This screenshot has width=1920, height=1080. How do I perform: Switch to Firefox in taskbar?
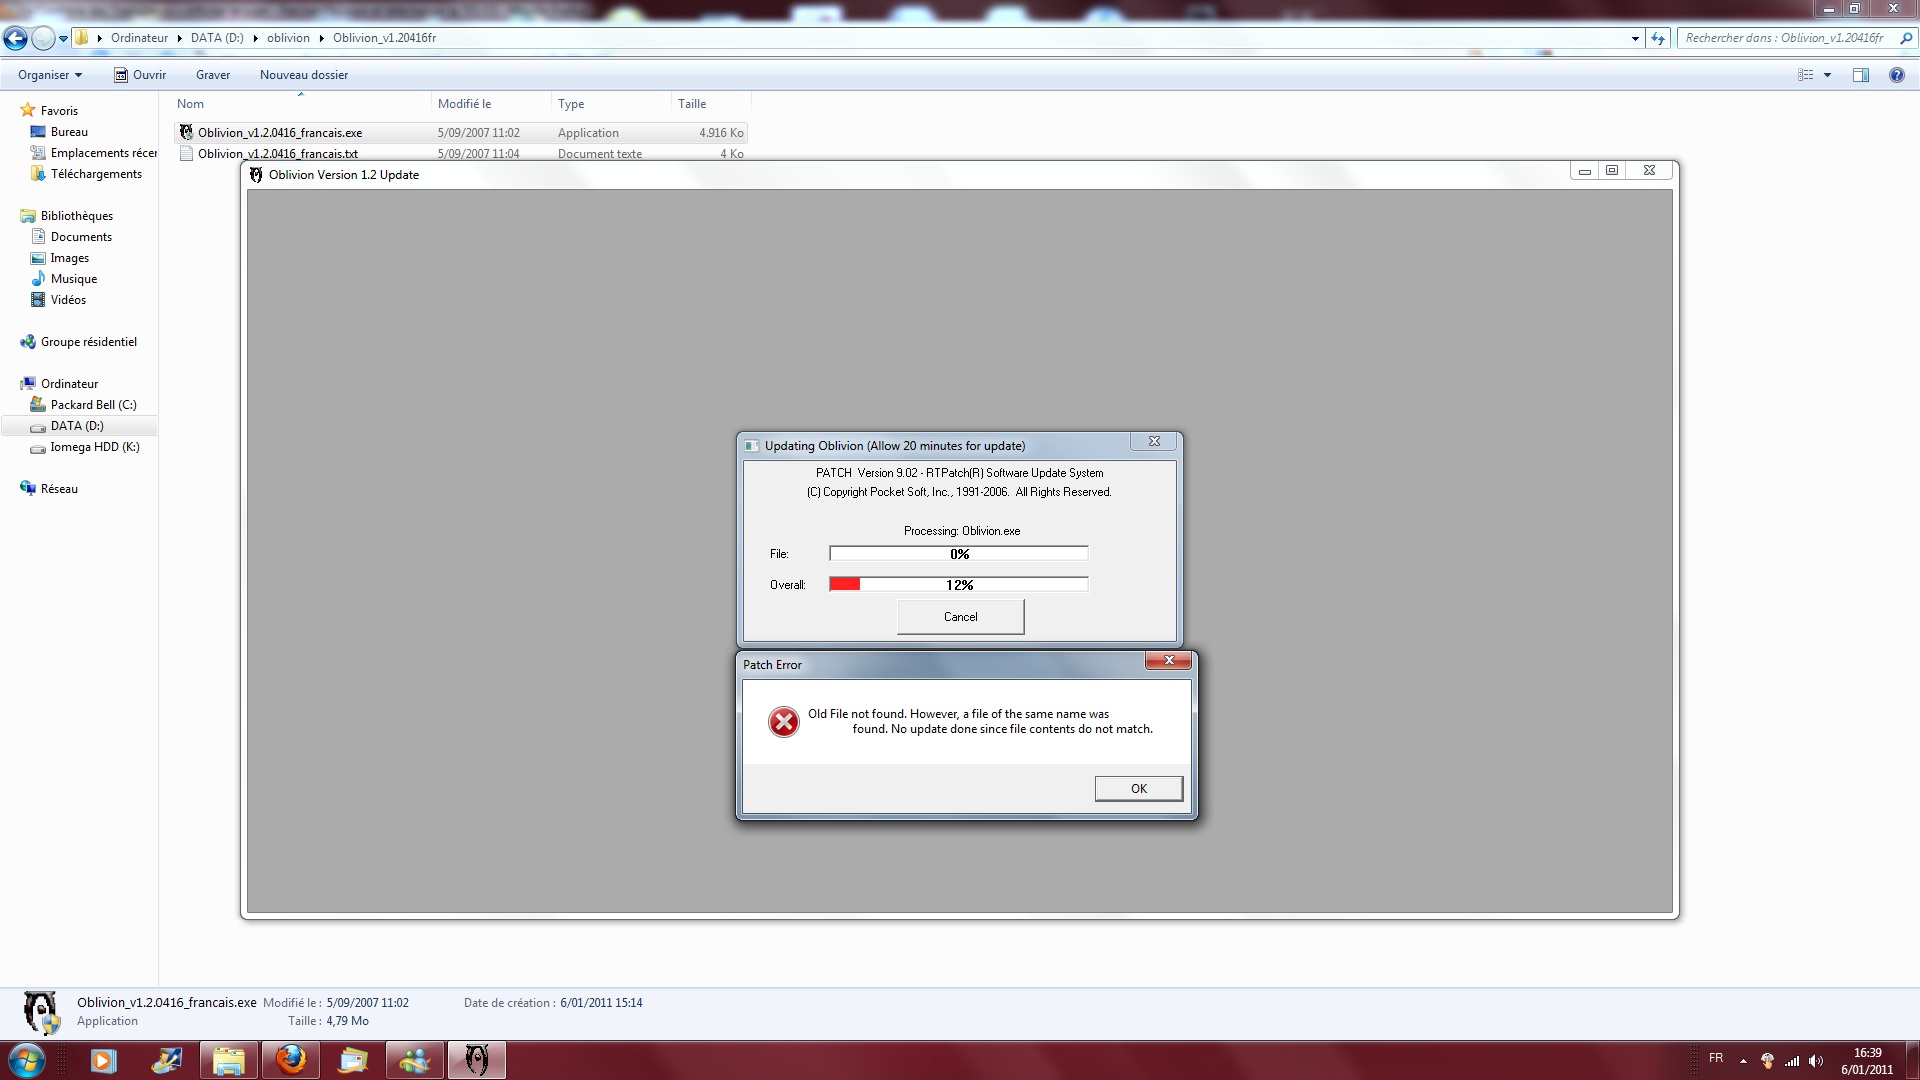291,1060
